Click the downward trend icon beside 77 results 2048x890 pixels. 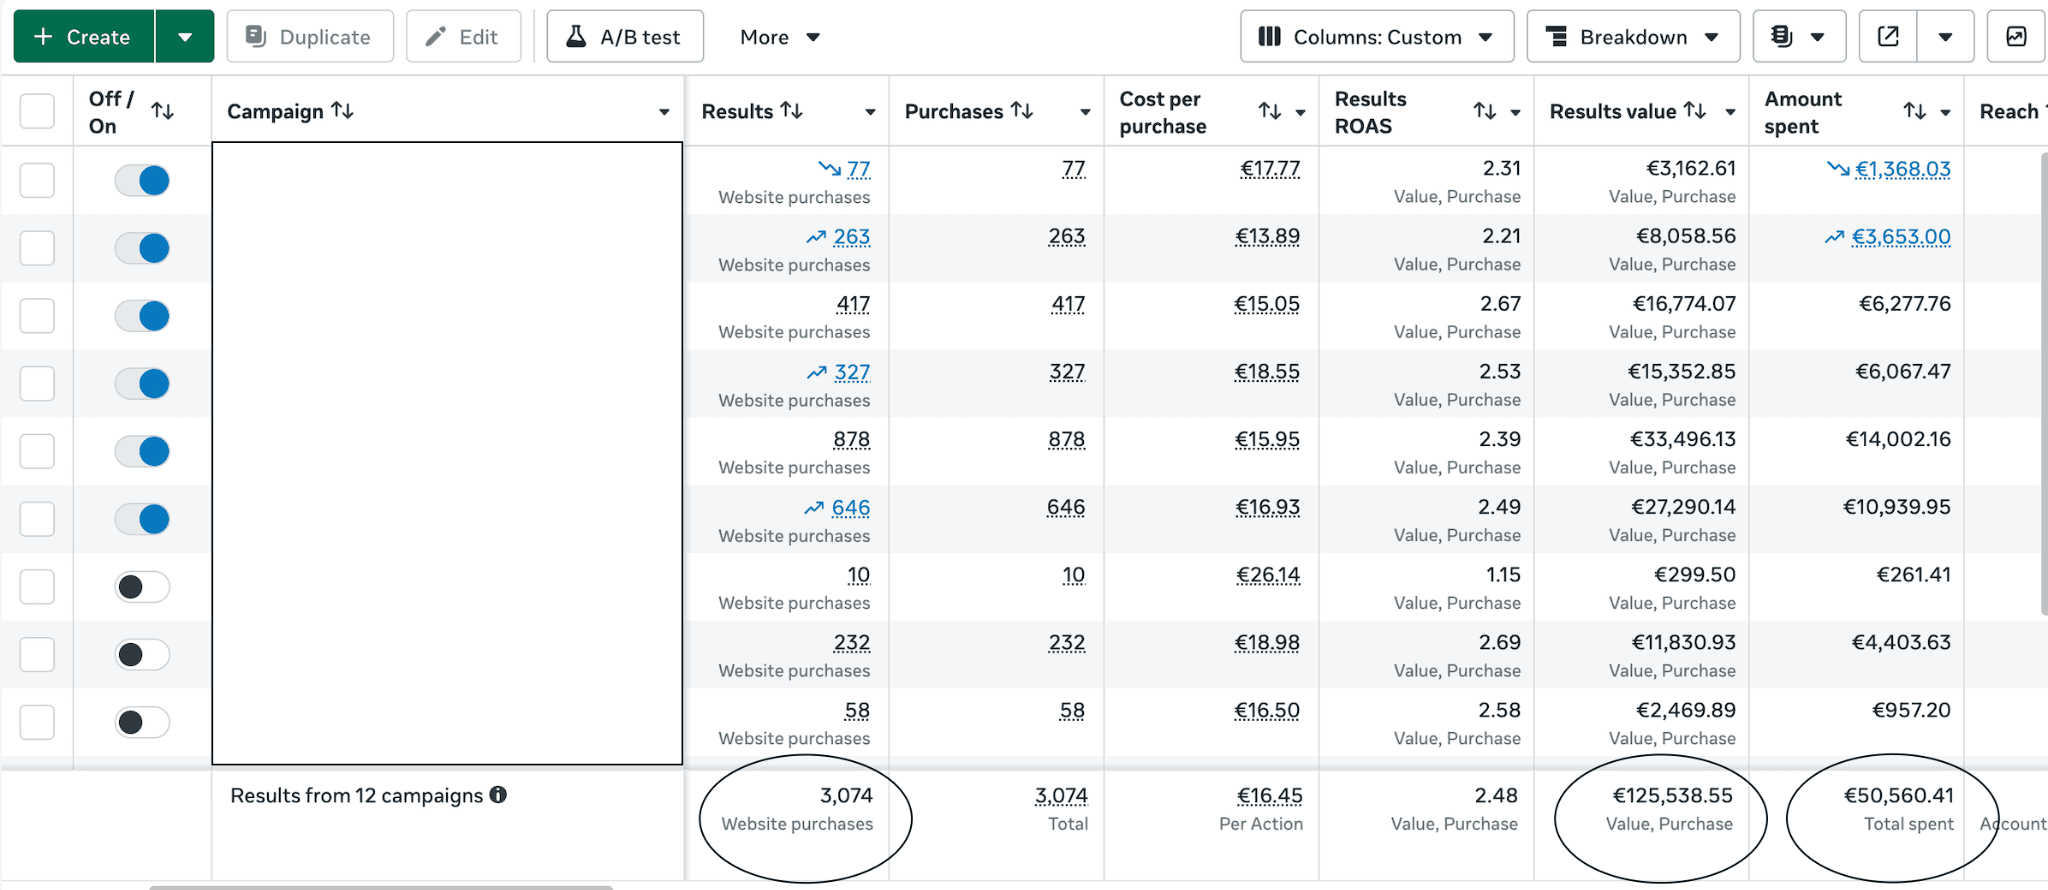(x=829, y=169)
